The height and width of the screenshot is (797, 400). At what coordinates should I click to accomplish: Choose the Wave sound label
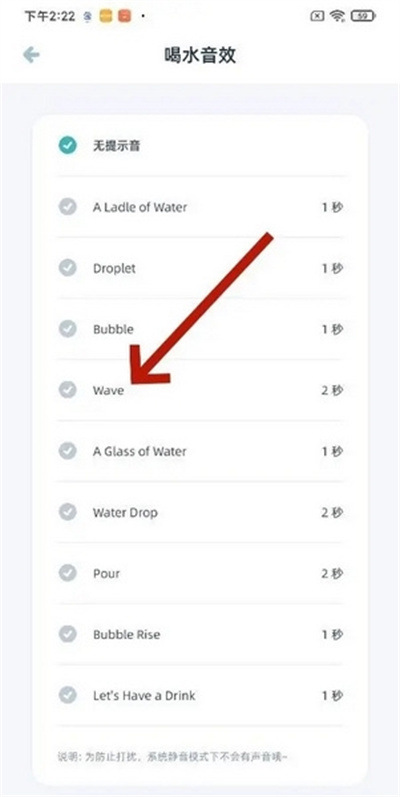[108, 390]
